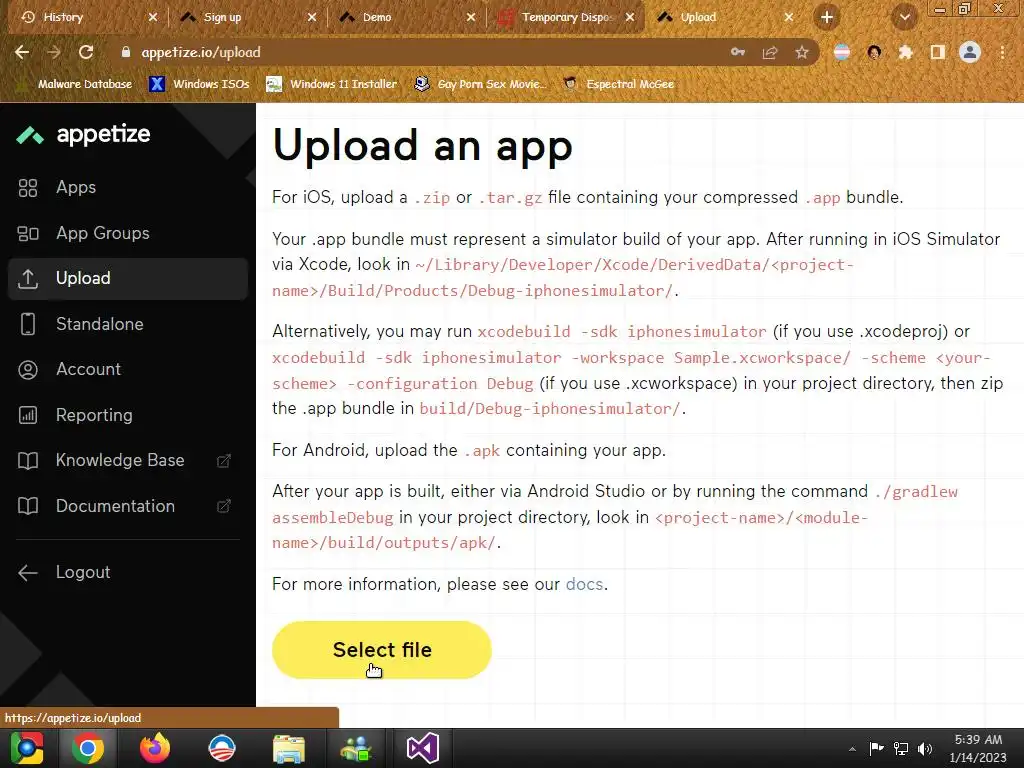Click the appetize logo in sidebar

(x=84, y=135)
